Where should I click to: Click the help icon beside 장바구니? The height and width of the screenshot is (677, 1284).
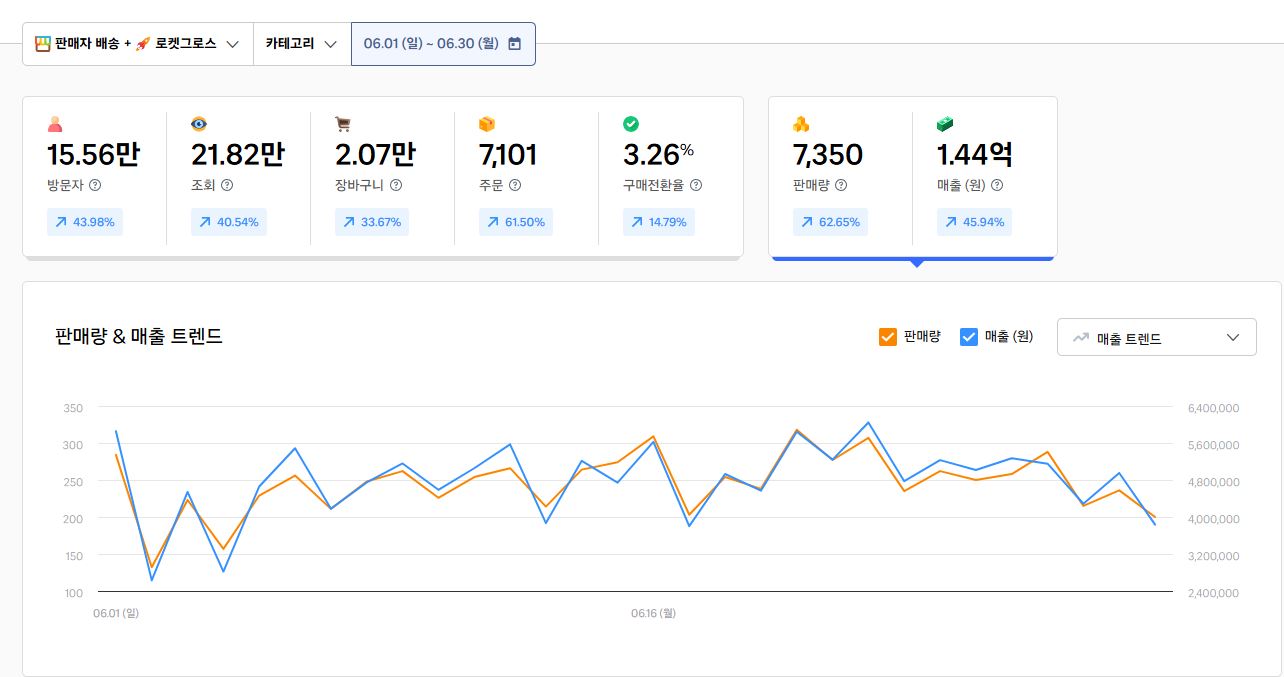pyautogui.click(x=396, y=185)
